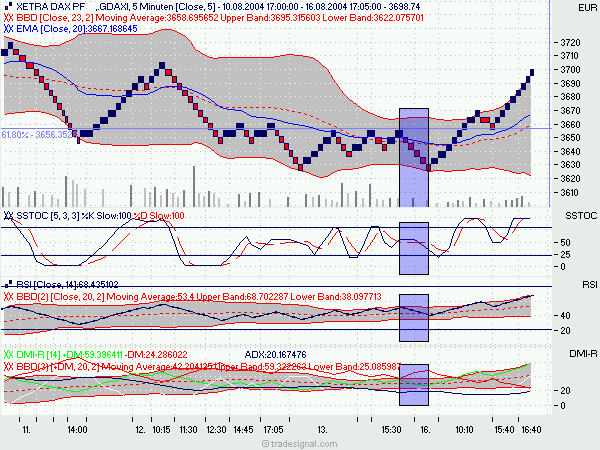
Task: Click the 11:30 time axis label
Action: (x=188, y=430)
